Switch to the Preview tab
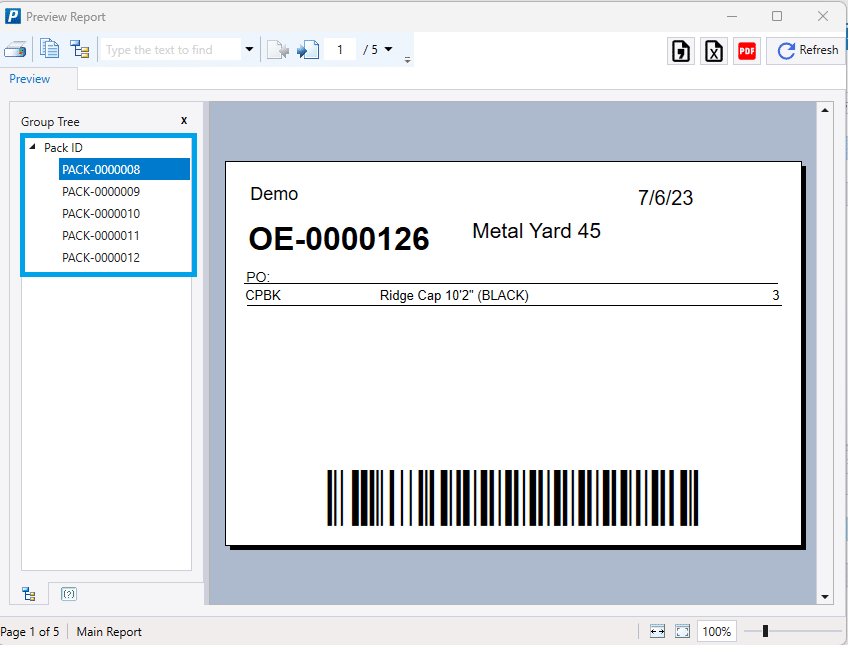 tap(30, 79)
